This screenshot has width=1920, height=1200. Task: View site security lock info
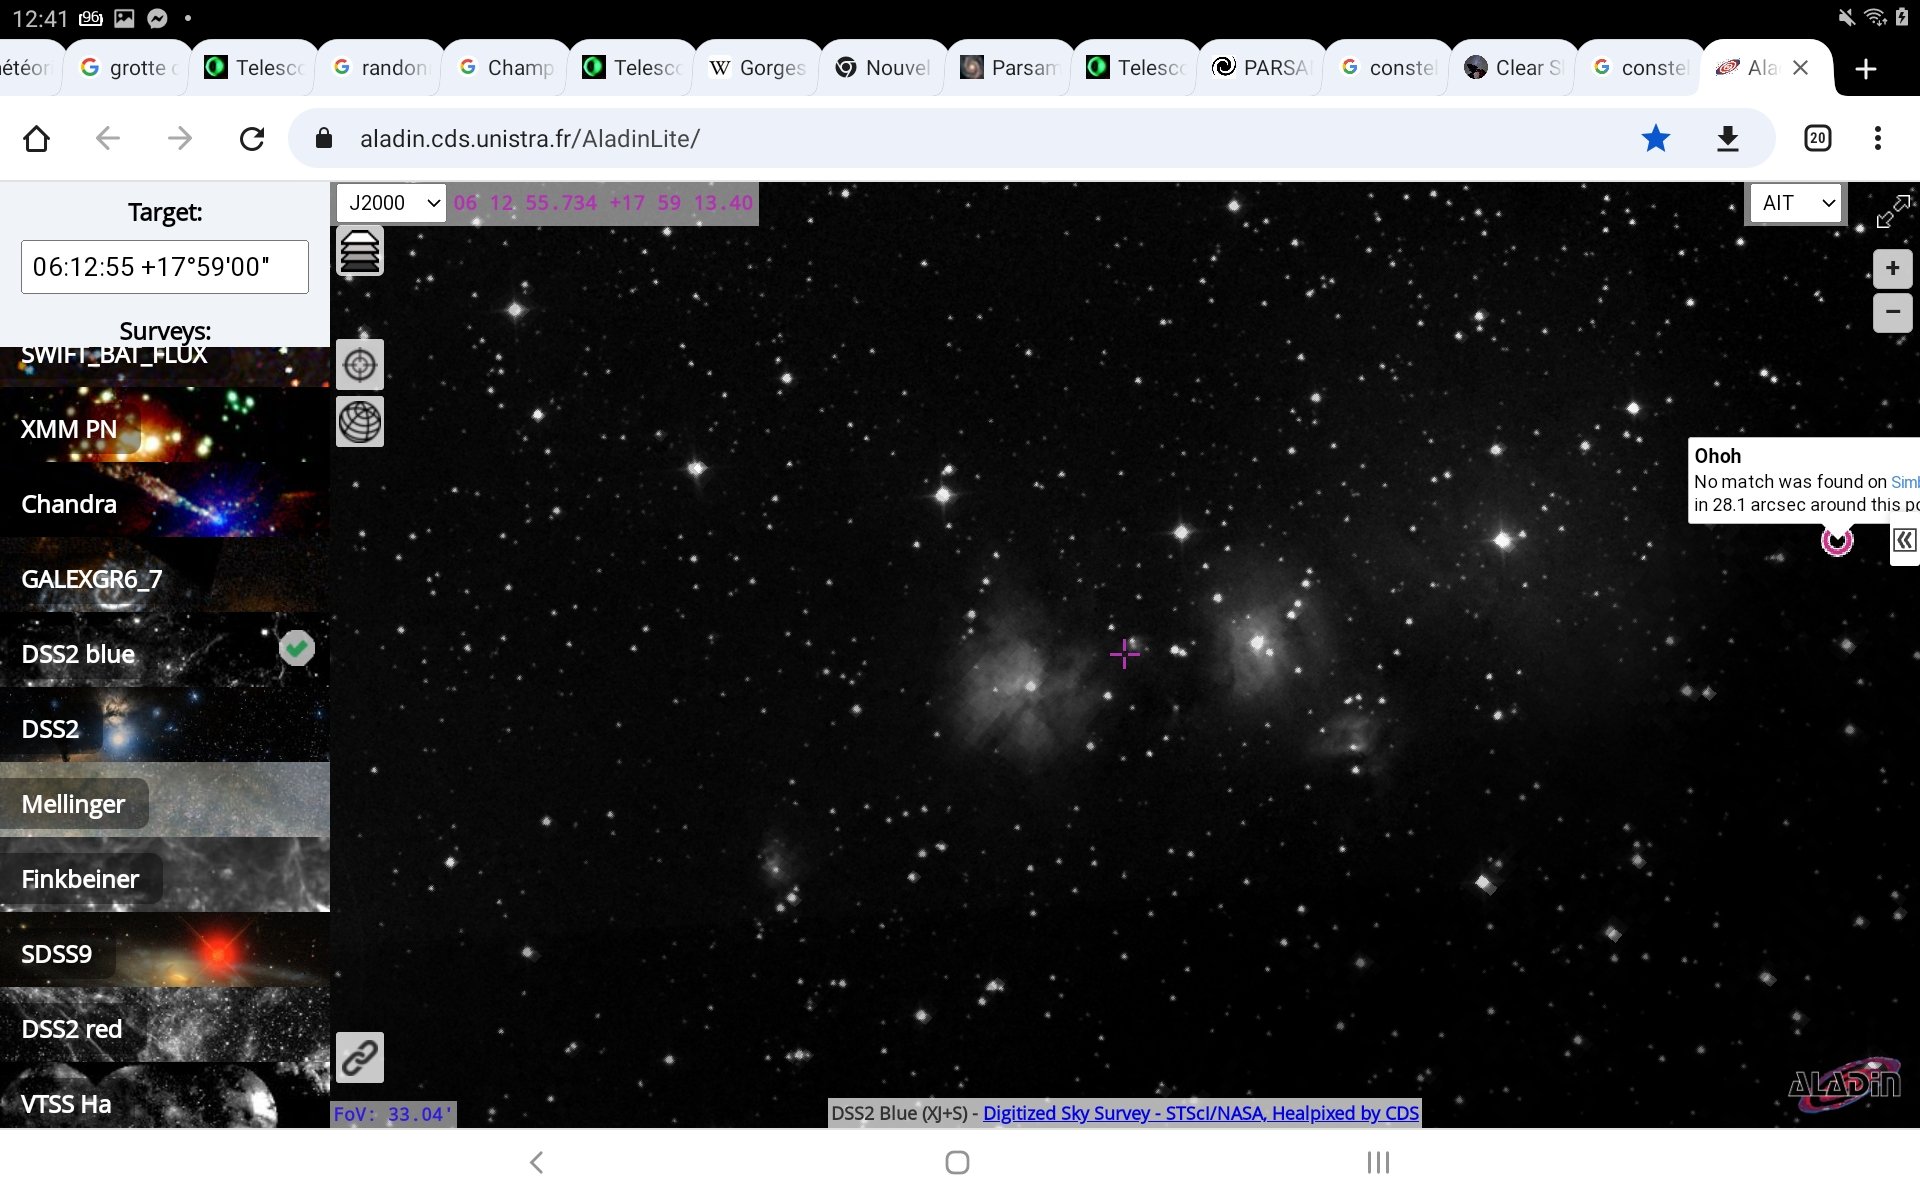(x=323, y=138)
